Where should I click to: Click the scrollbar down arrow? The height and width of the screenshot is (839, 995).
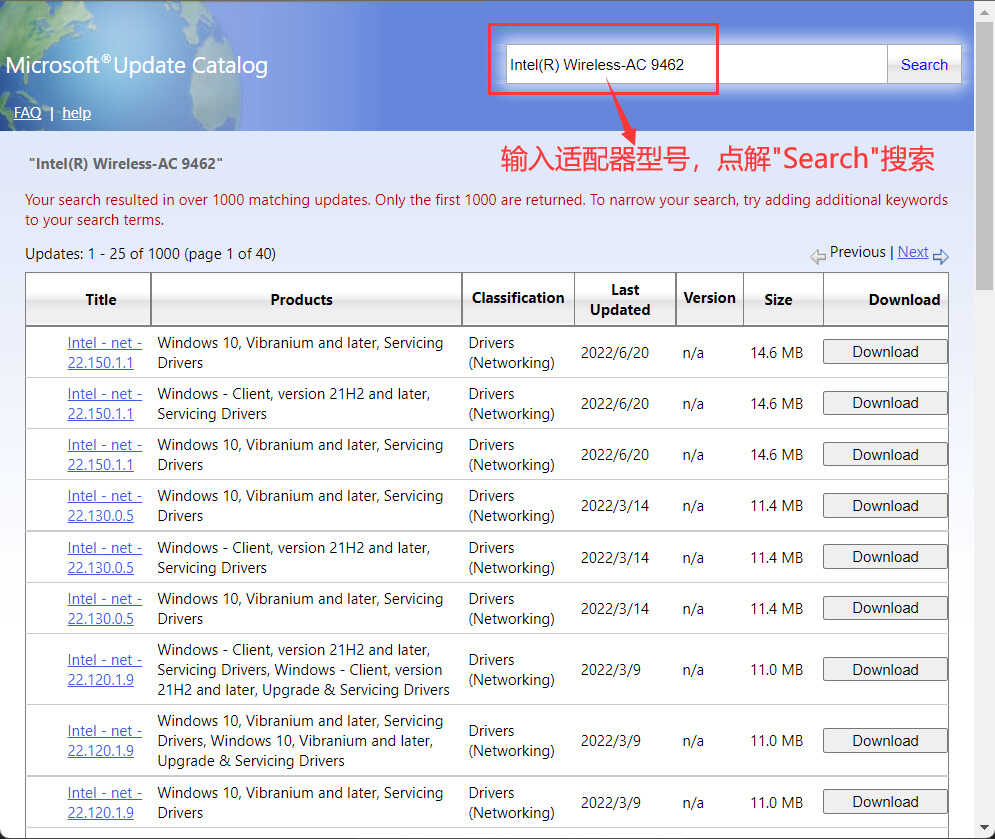tap(985, 828)
